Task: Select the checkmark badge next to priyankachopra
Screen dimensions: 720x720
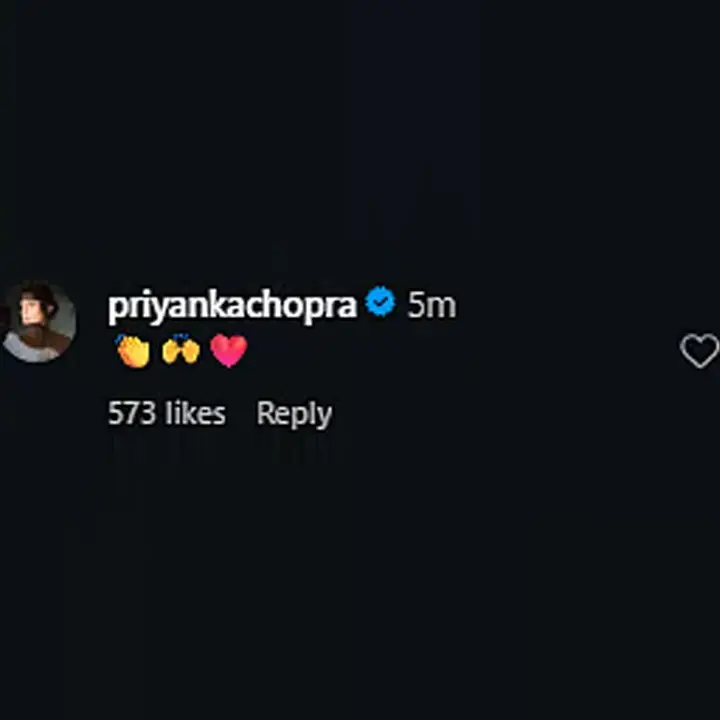Action: pos(380,301)
